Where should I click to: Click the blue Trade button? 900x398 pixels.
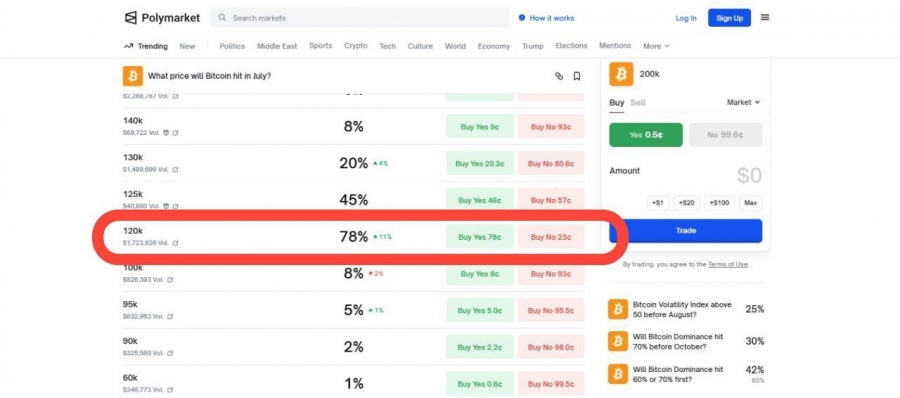coord(685,231)
